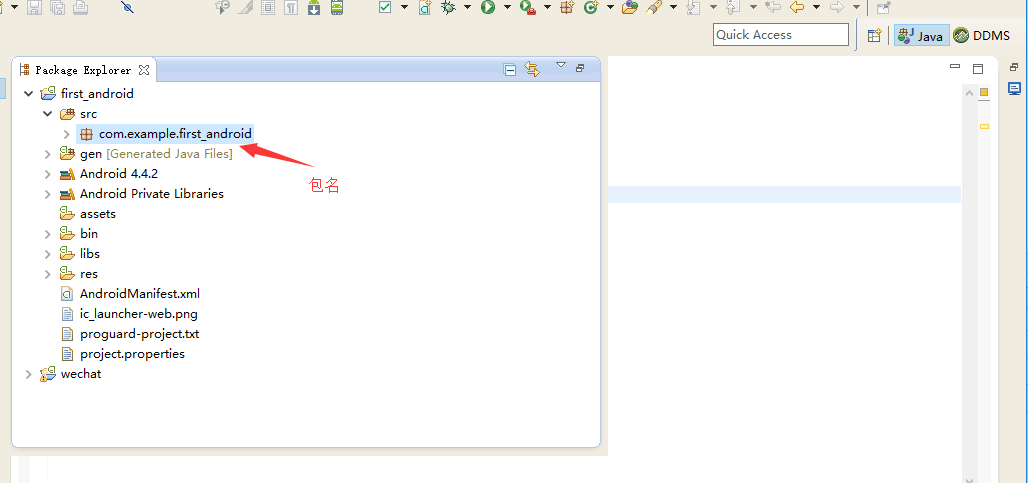Collapse the src folder node
This screenshot has height=483, width=1028.
(x=47, y=114)
